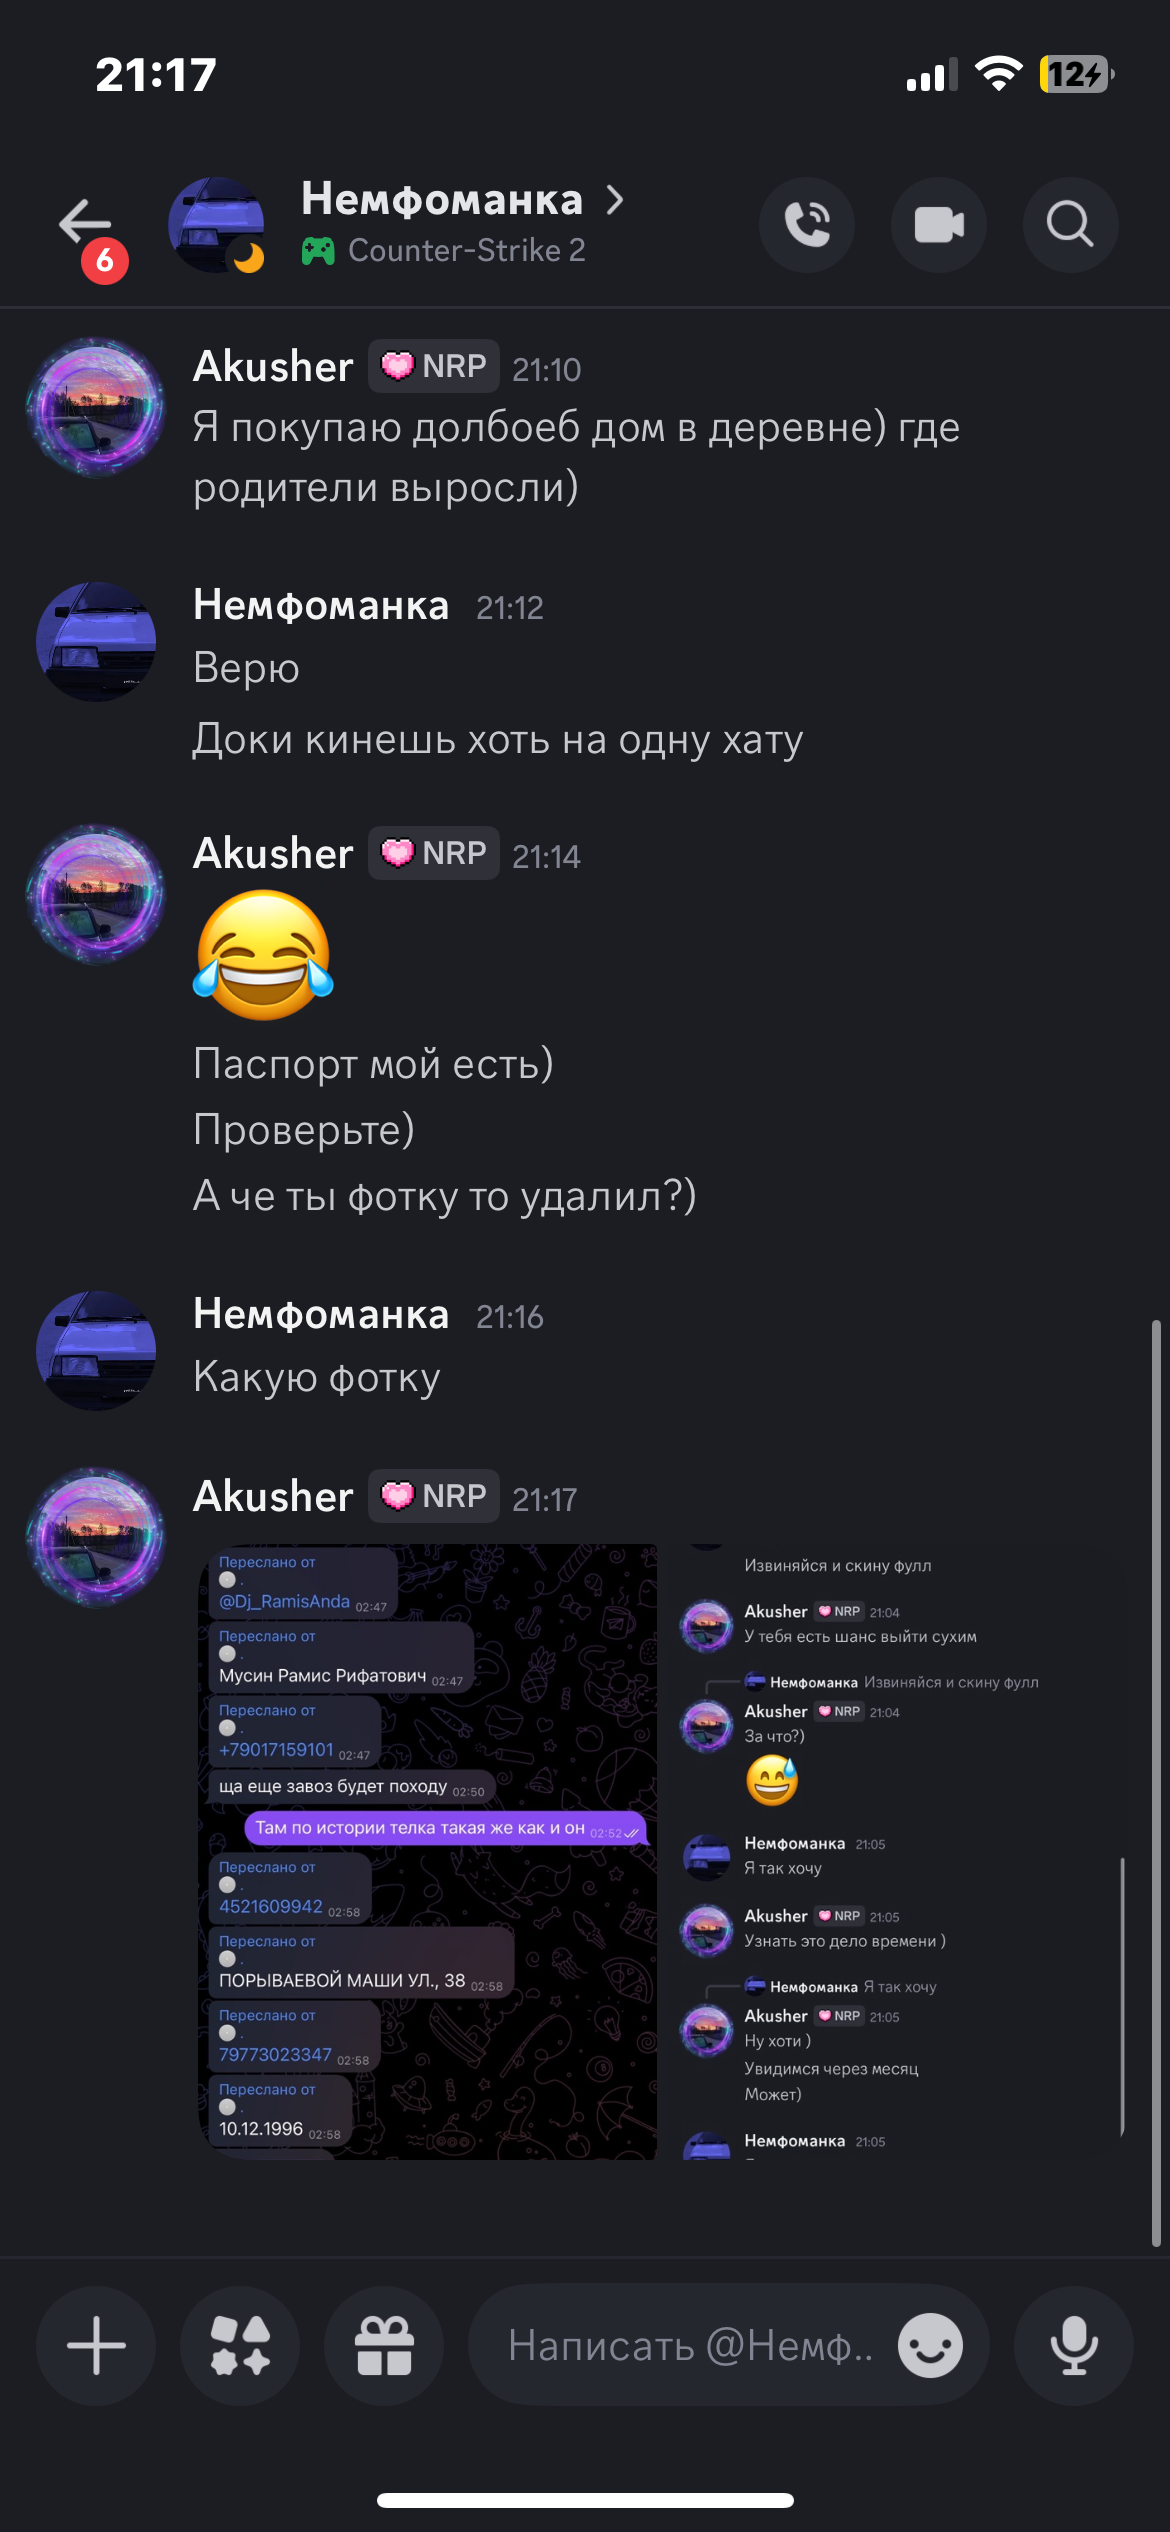Image resolution: width=1170 pixels, height=2532 pixels.
Task: Open the chat search magnifier
Action: [x=1070, y=225]
